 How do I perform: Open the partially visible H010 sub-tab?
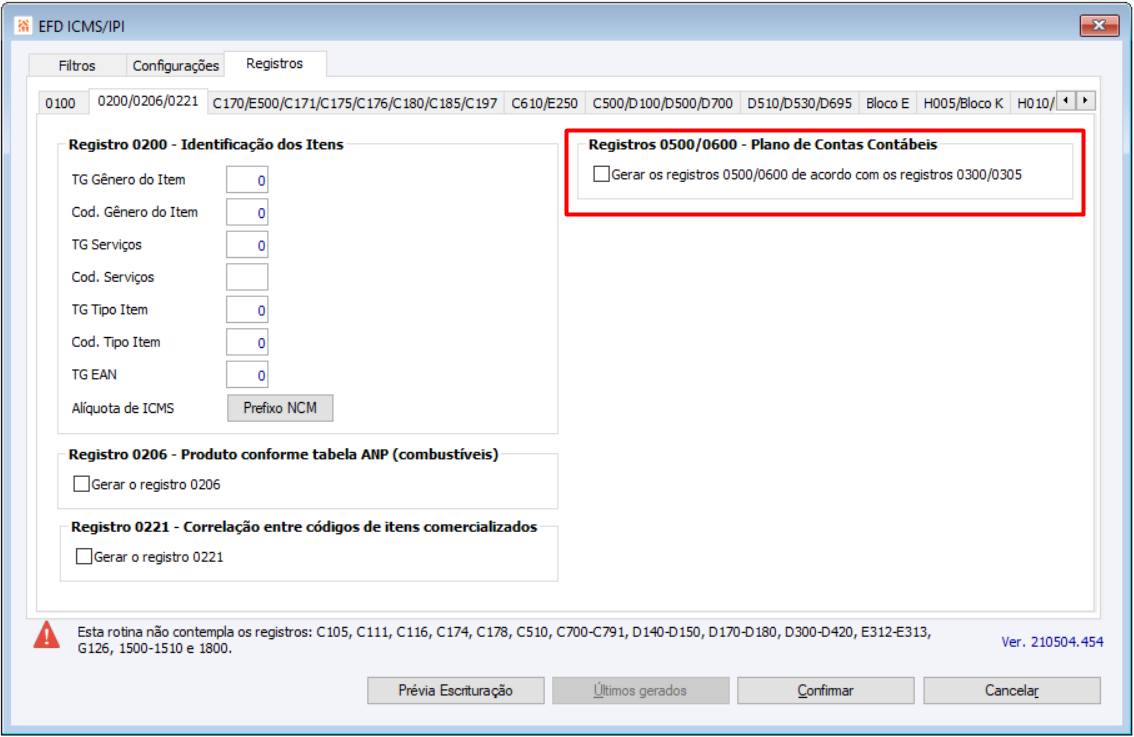click(x=1034, y=103)
